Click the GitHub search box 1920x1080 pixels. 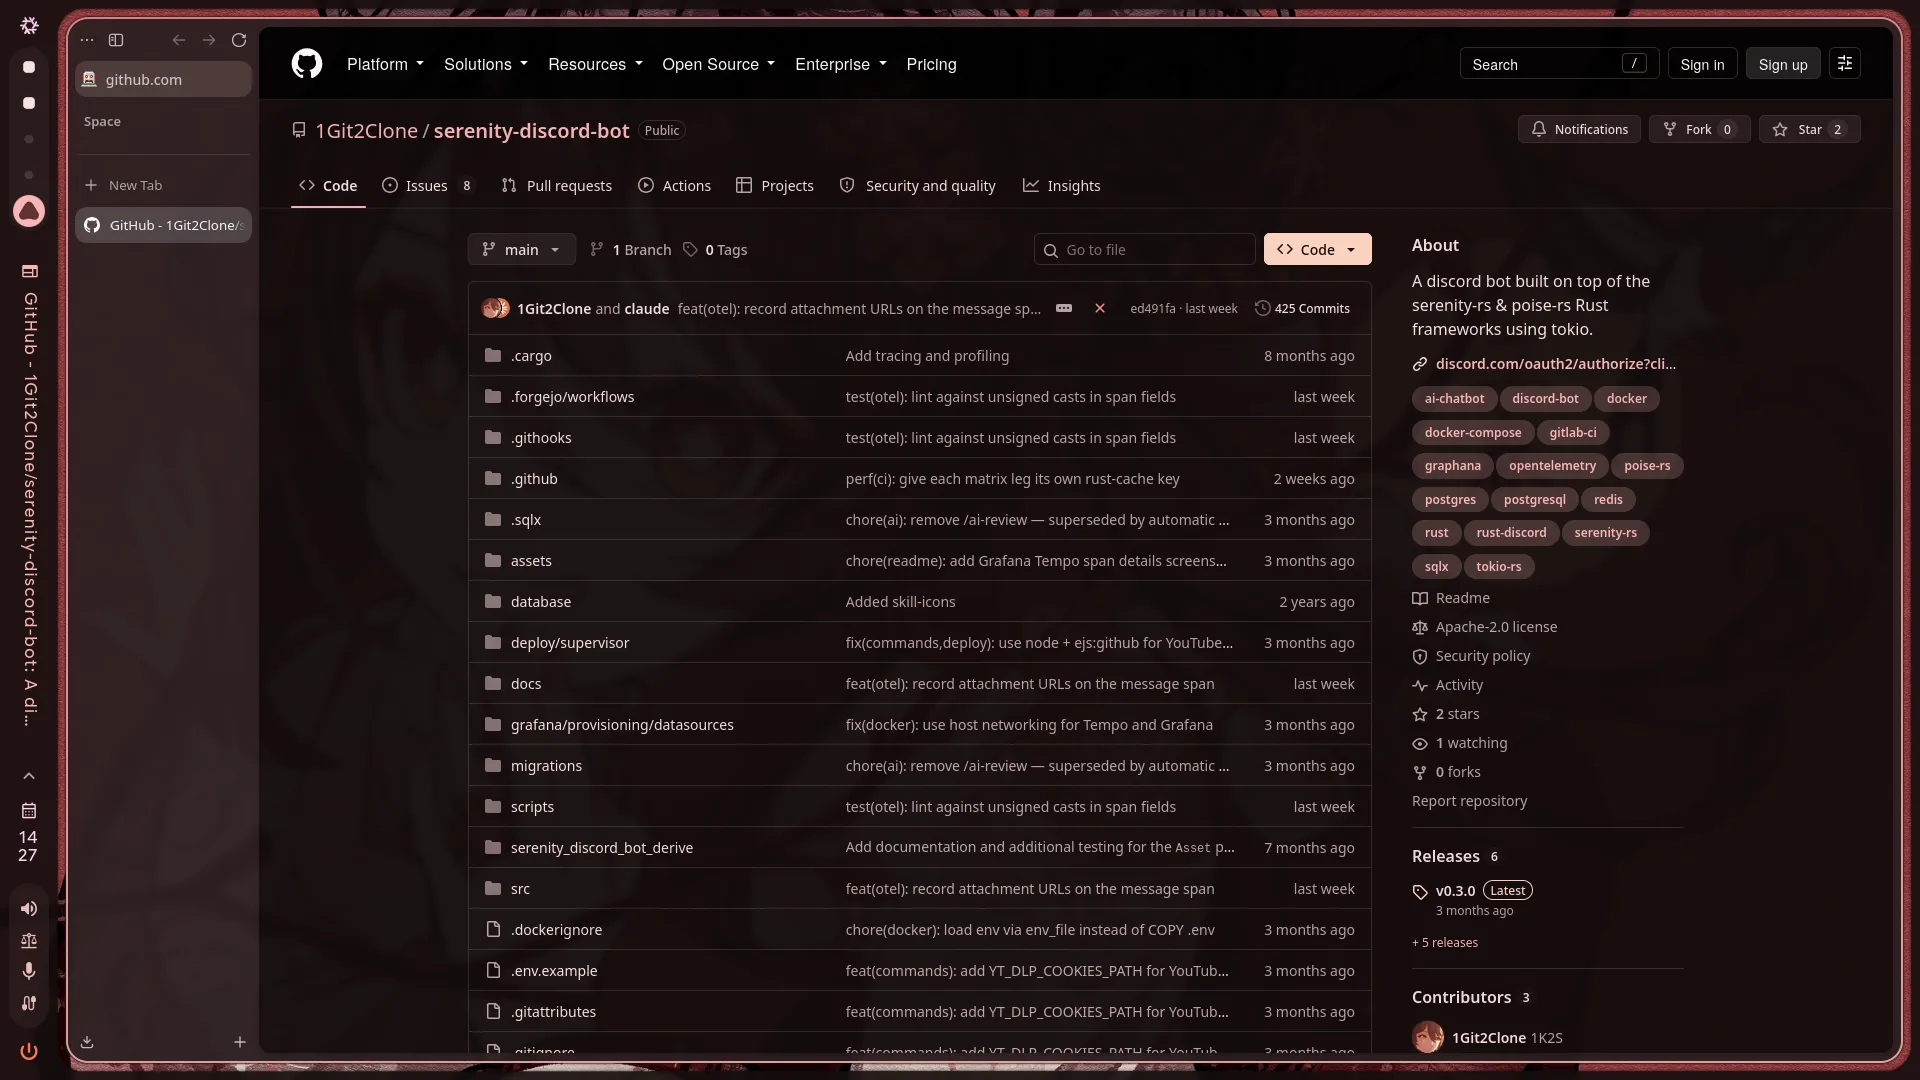coord(1559,64)
